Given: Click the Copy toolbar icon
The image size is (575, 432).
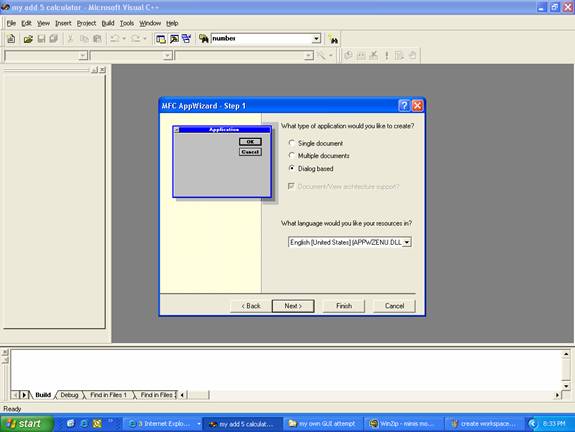Looking at the screenshot, I should (x=84, y=39).
